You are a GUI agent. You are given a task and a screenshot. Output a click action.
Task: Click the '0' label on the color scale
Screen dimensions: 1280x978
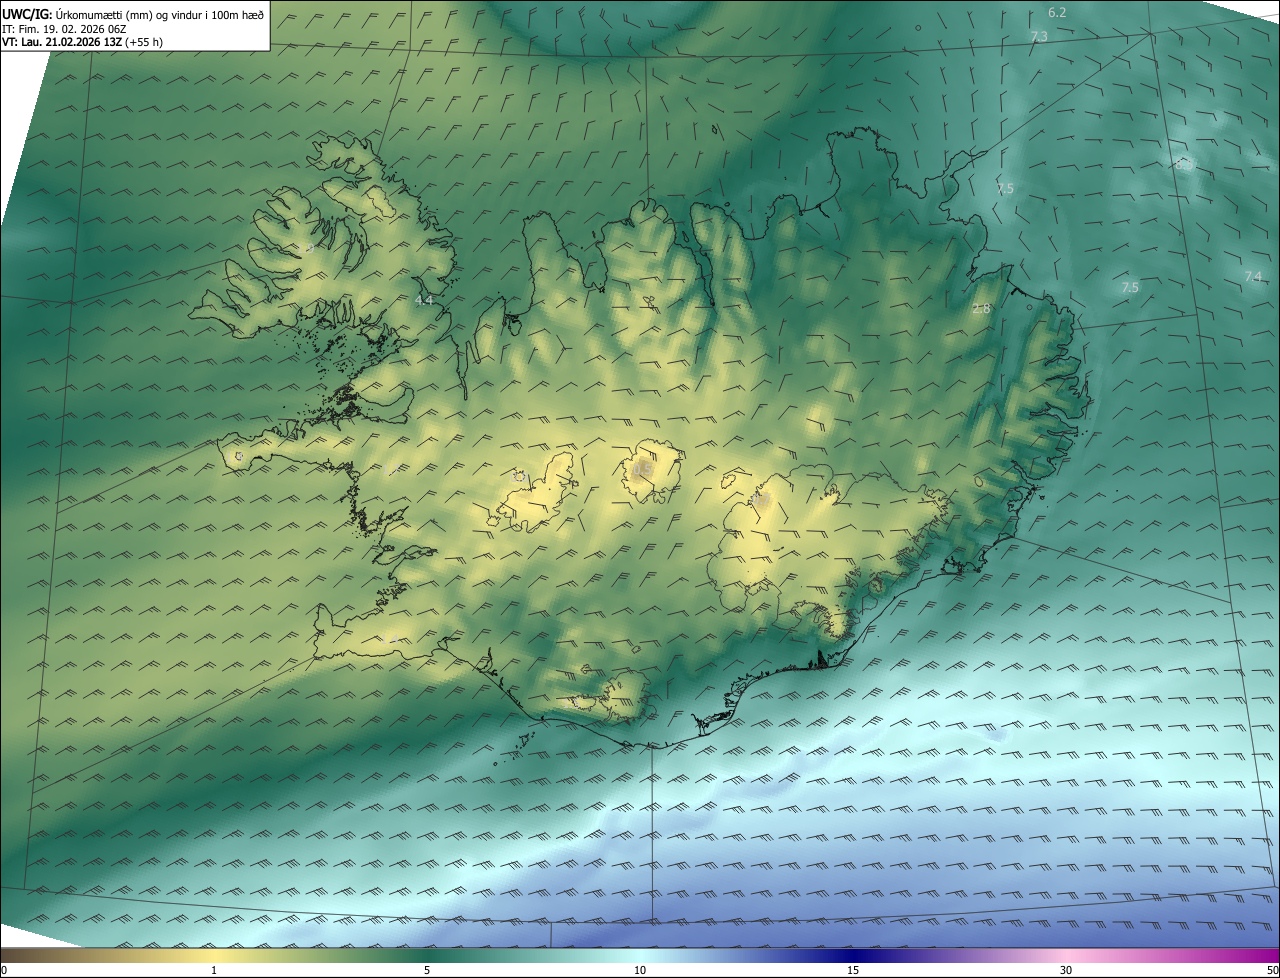point(4,970)
